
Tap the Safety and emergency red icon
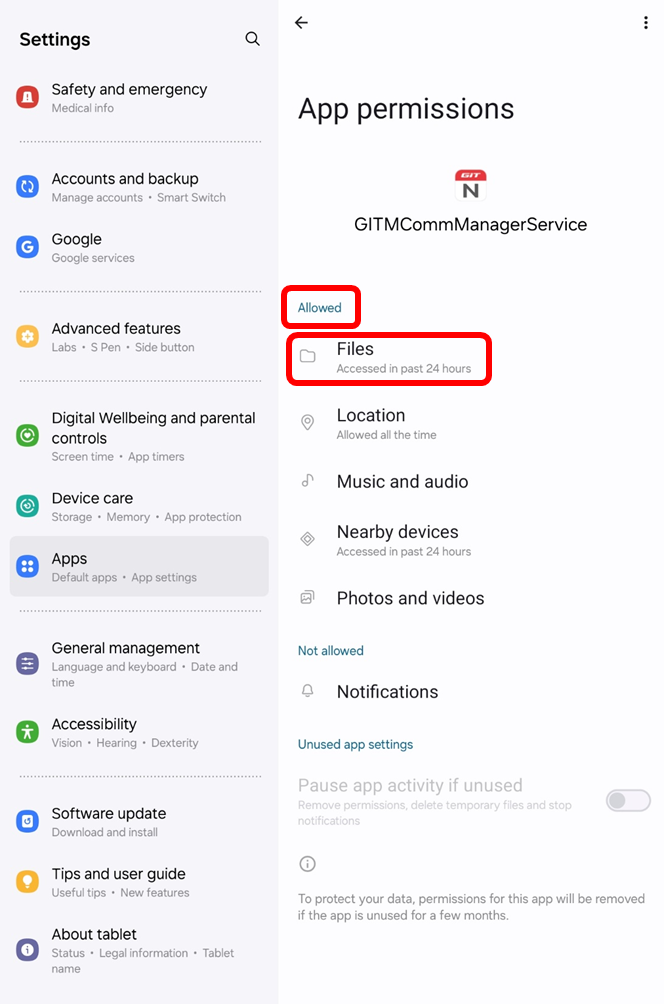point(28,97)
